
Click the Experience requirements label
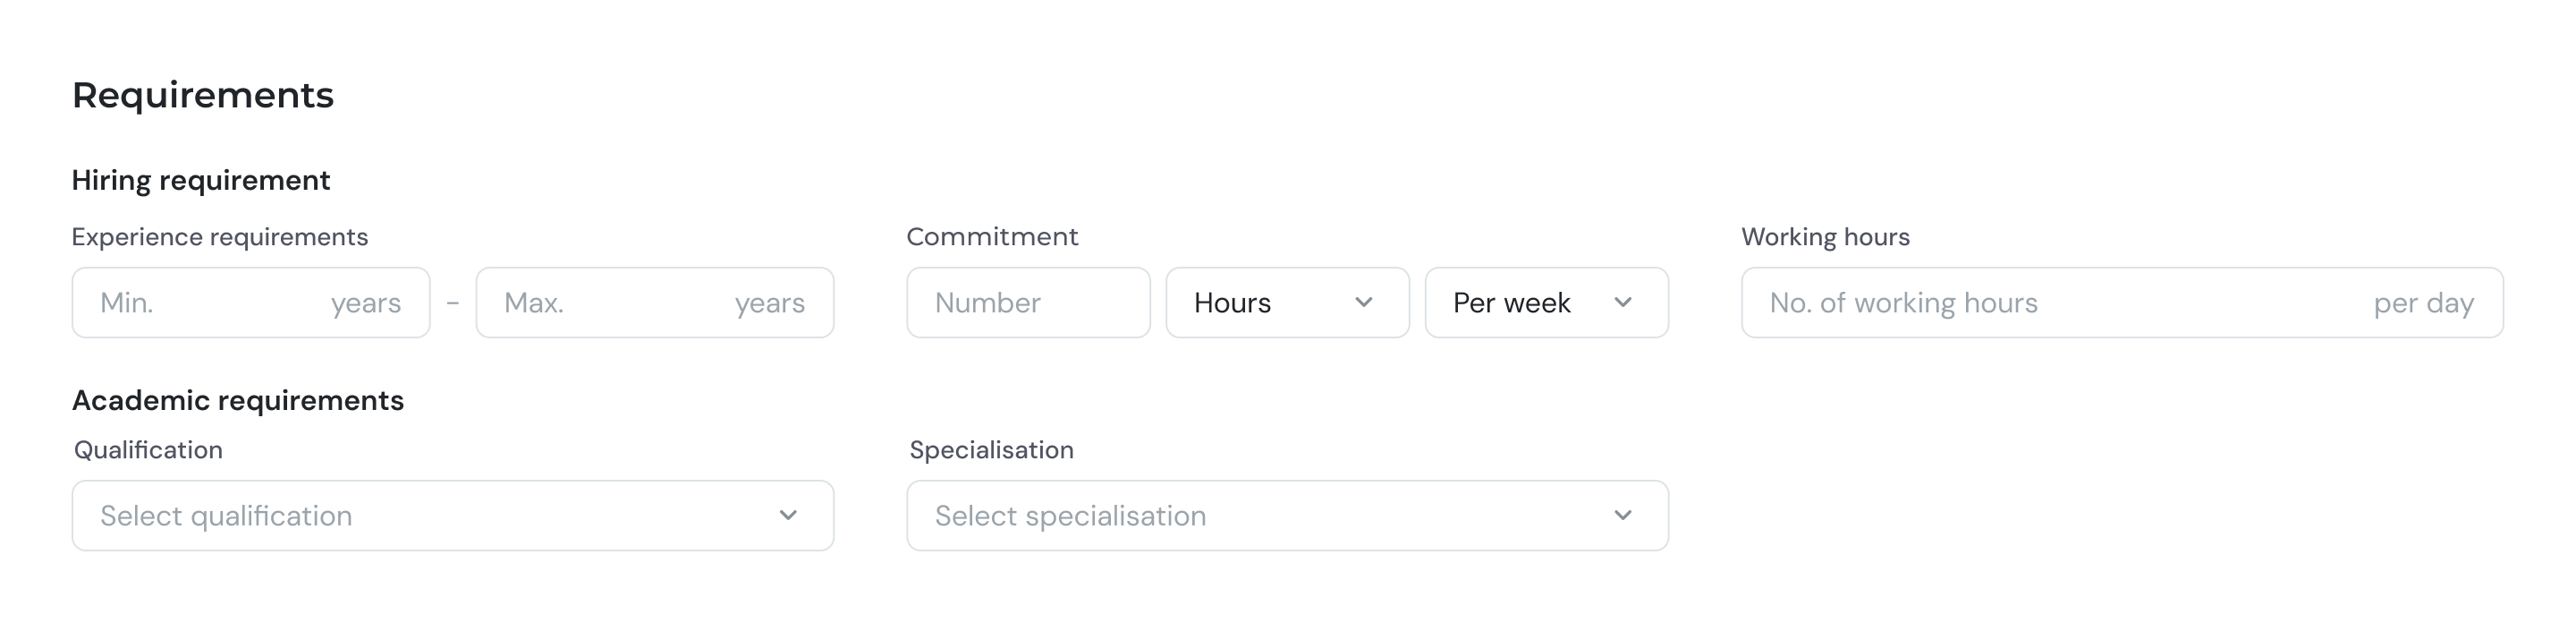[x=220, y=238]
